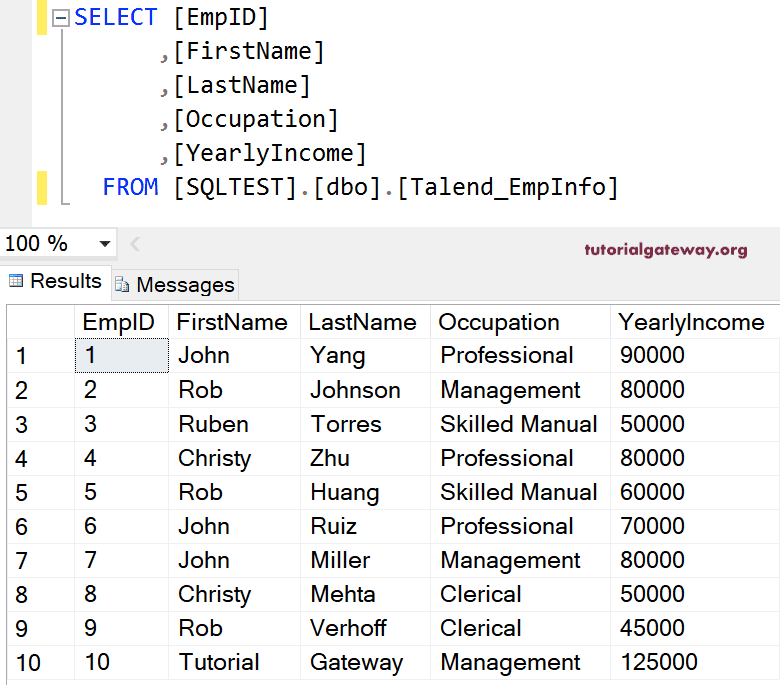This screenshot has height=685, width=780.
Task: Select the FirstName column header
Action: point(232,322)
